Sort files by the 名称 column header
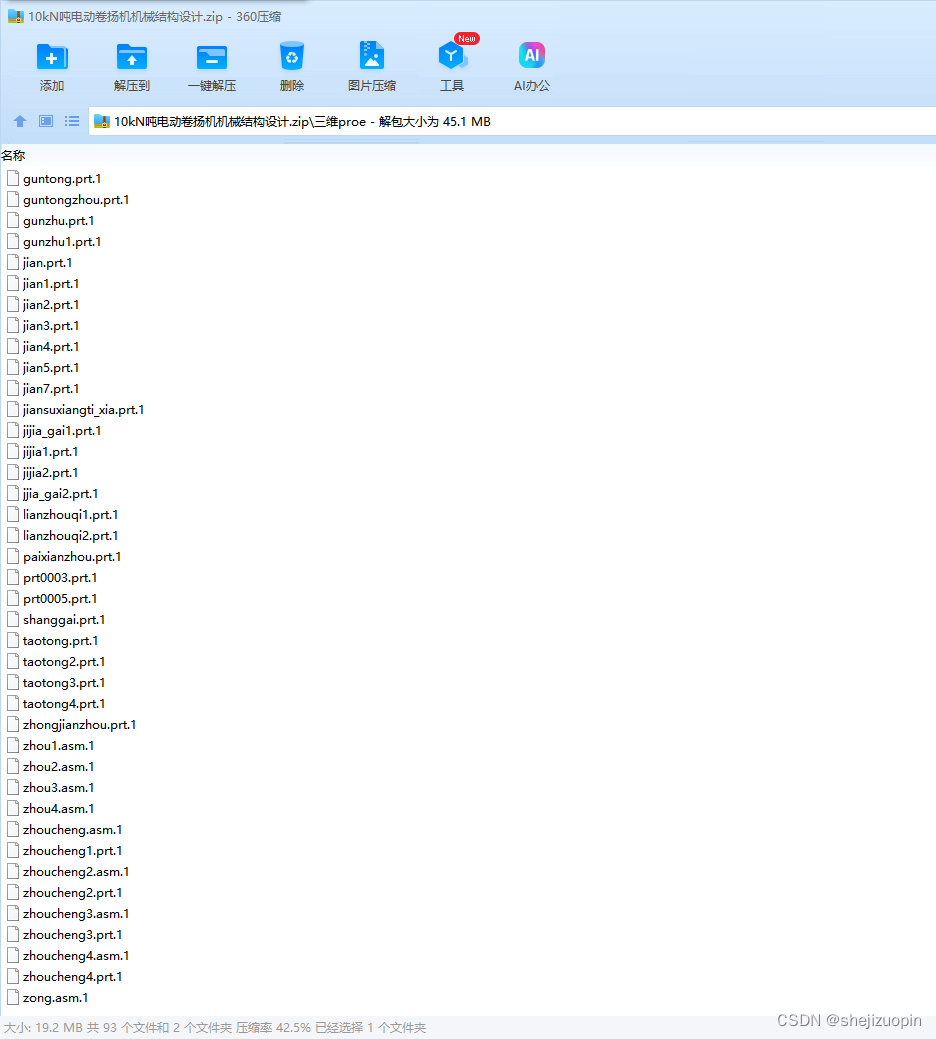936x1039 pixels. tap(13, 156)
